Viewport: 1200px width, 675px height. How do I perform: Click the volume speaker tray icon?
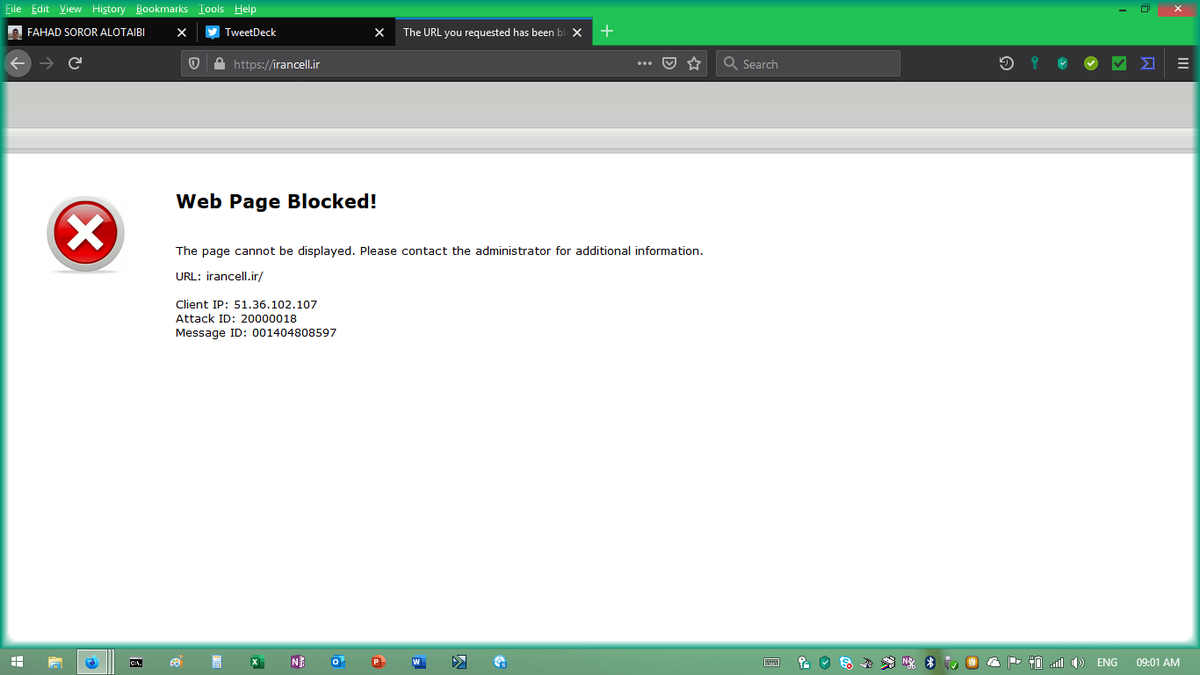[1078, 662]
